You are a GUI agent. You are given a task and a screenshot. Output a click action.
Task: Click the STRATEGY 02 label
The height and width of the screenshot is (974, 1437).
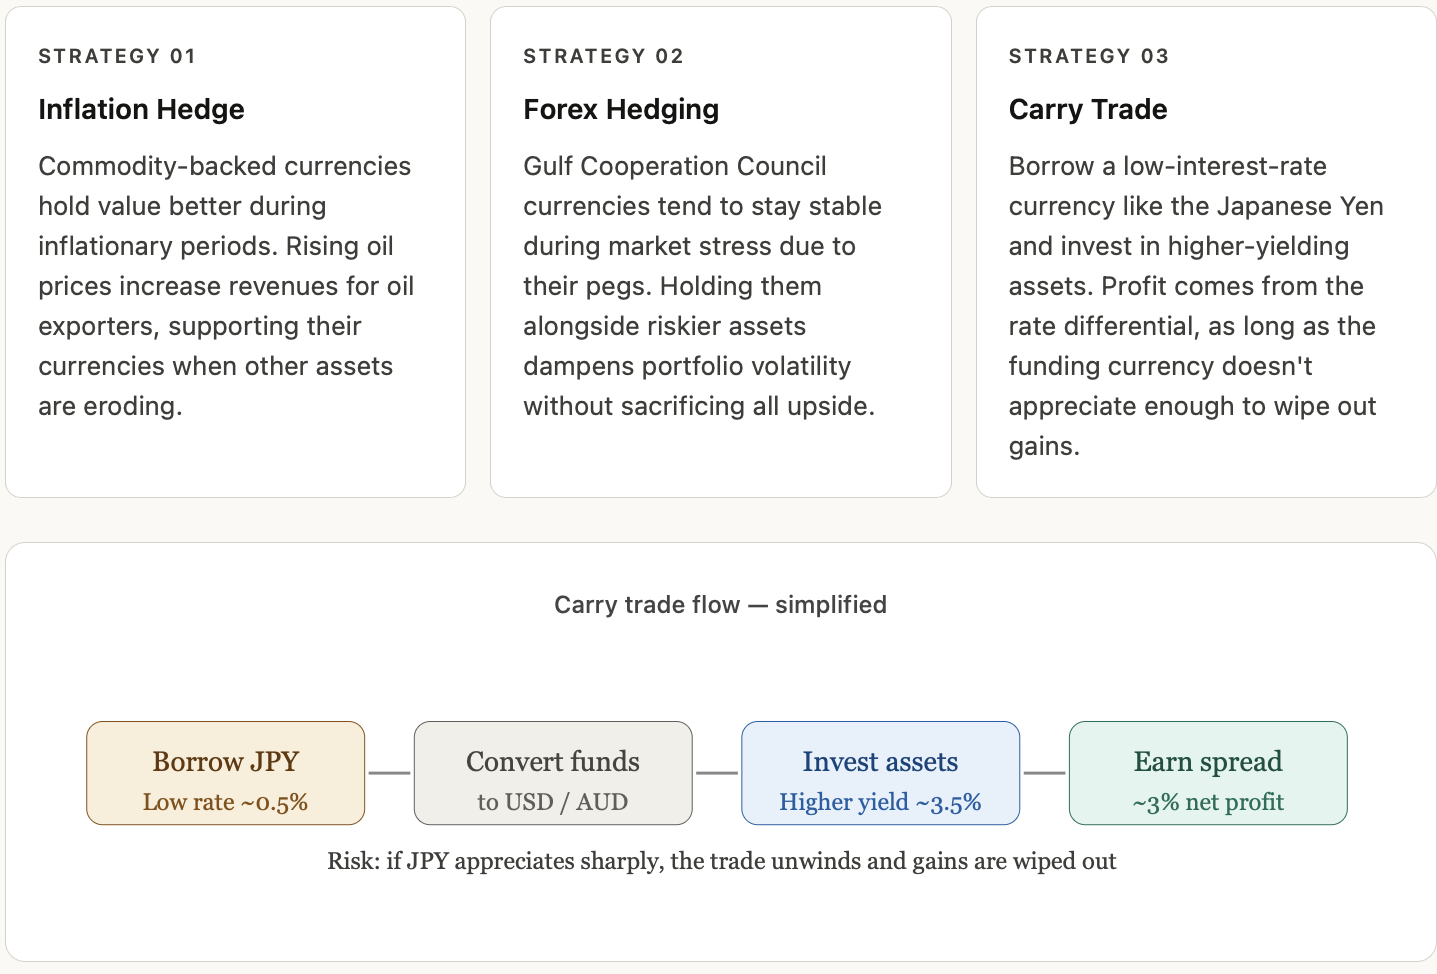click(x=603, y=56)
